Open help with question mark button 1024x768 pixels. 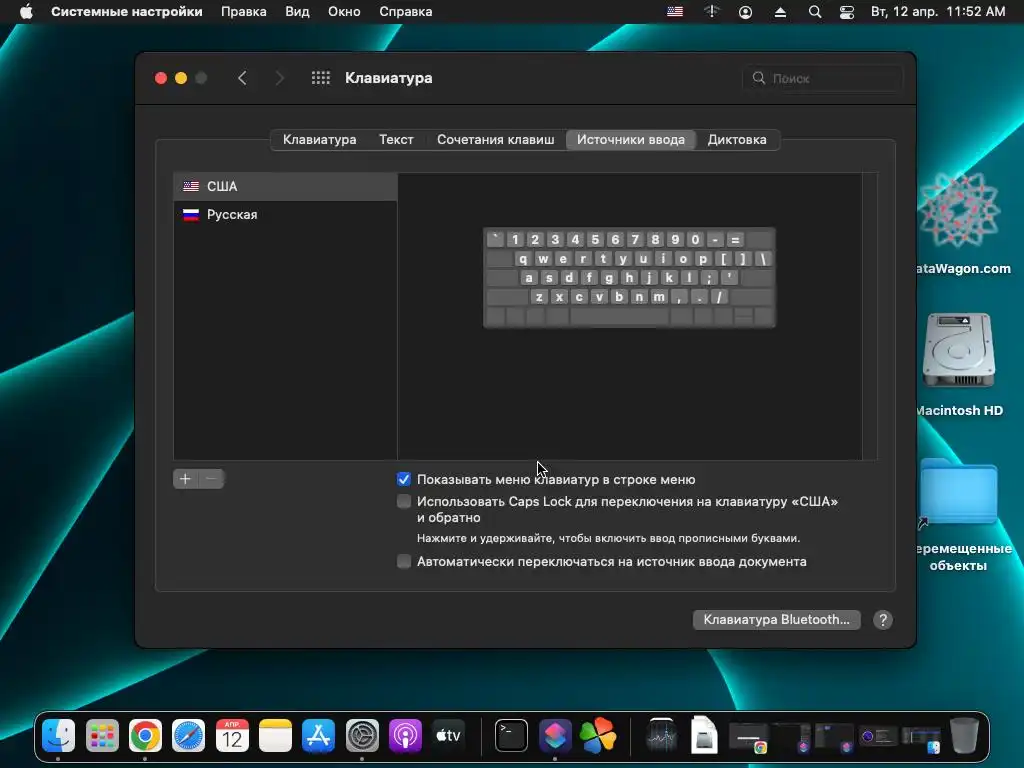click(883, 620)
